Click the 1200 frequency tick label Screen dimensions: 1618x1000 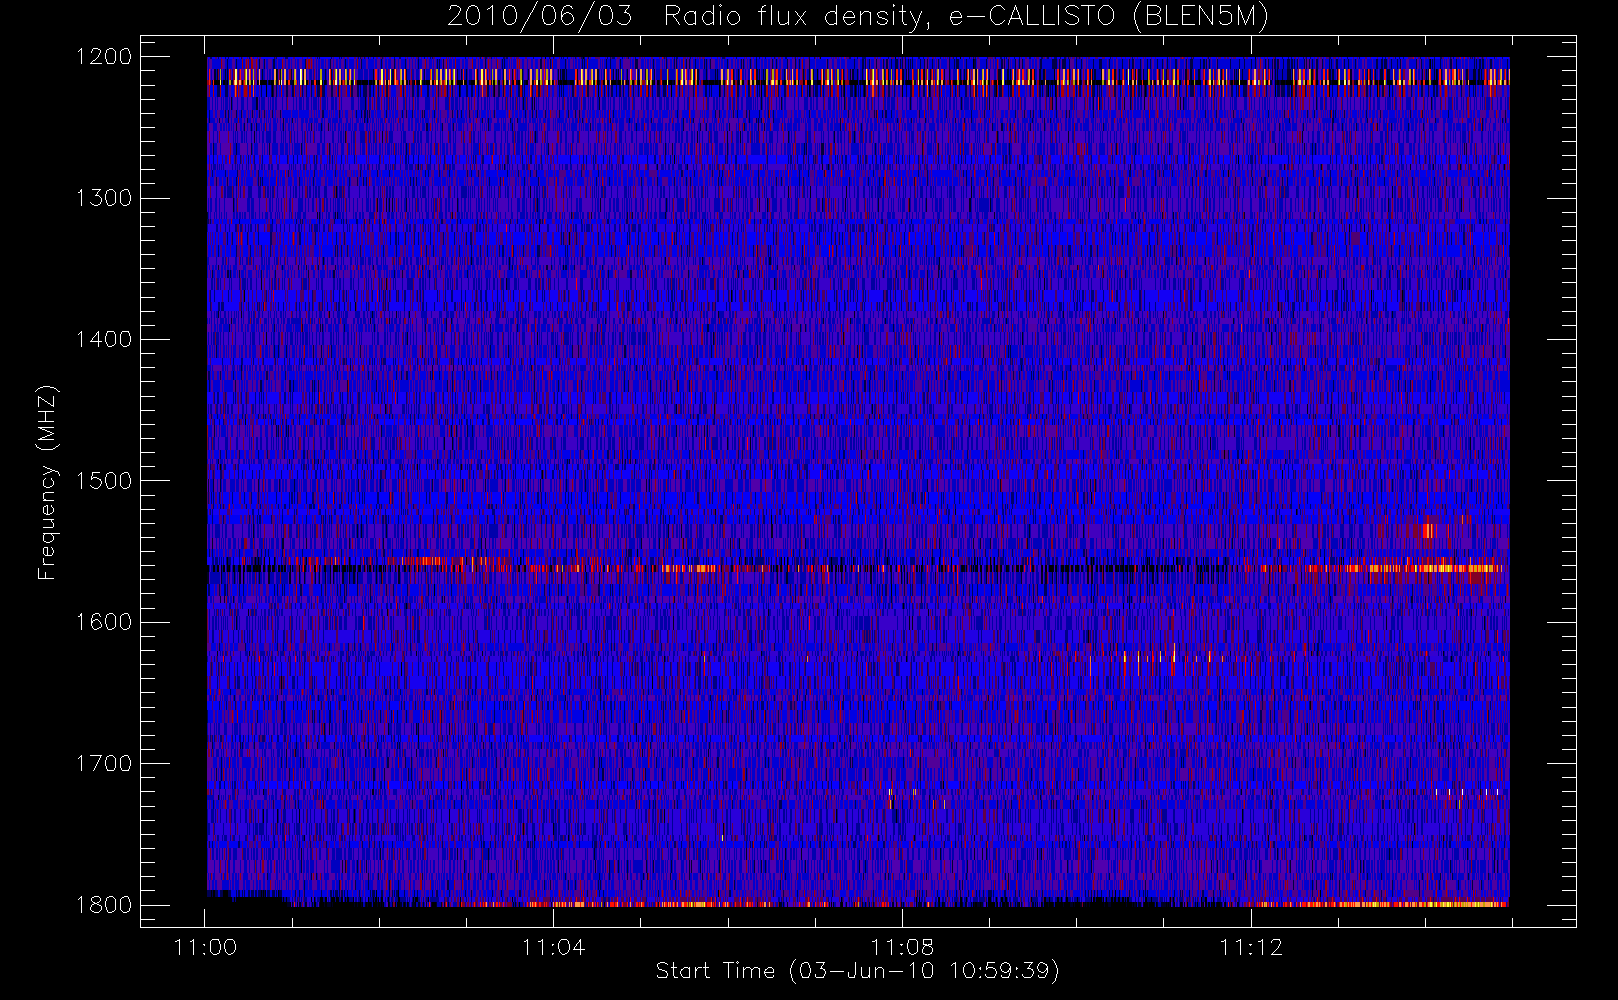pyautogui.click(x=104, y=57)
